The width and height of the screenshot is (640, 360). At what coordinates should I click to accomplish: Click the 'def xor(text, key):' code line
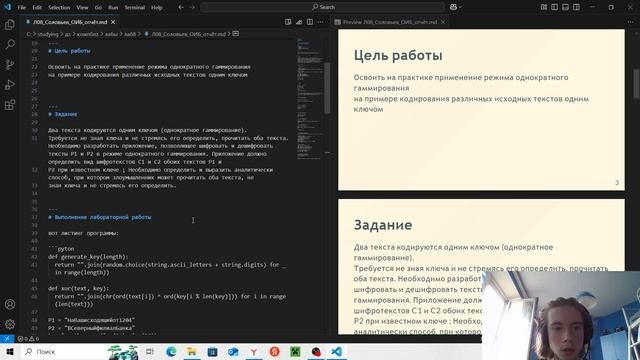click(78, 288)
